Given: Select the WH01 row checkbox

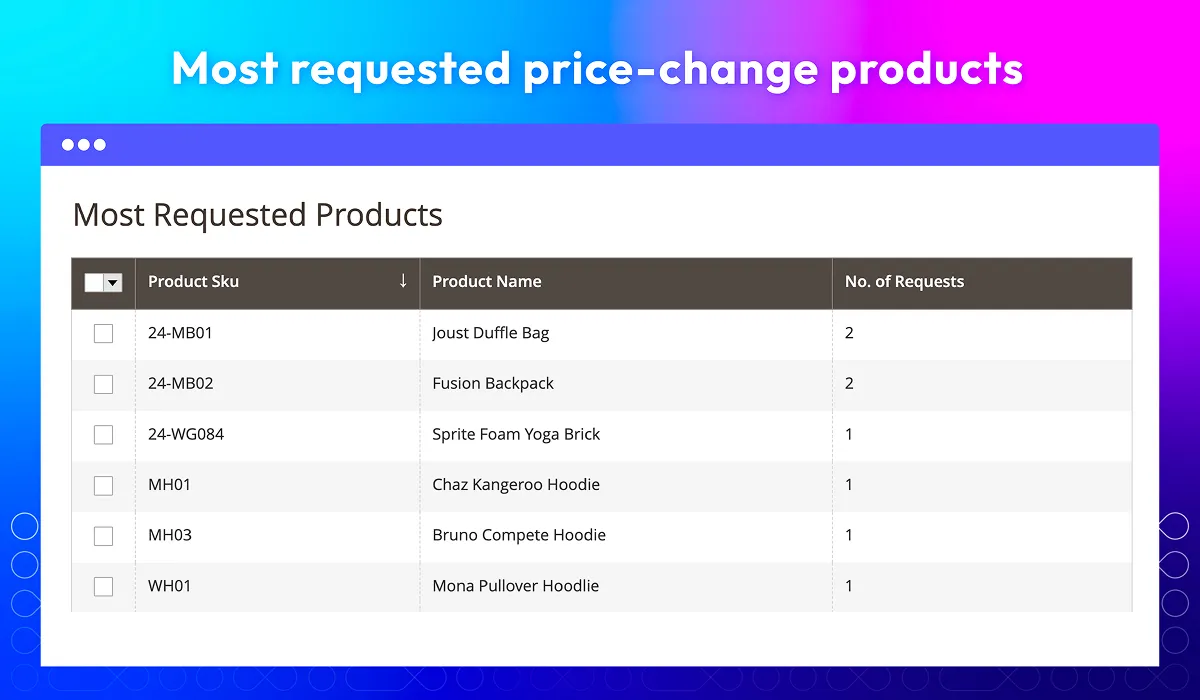Looking at the screenshot, I should coord(103,586).
